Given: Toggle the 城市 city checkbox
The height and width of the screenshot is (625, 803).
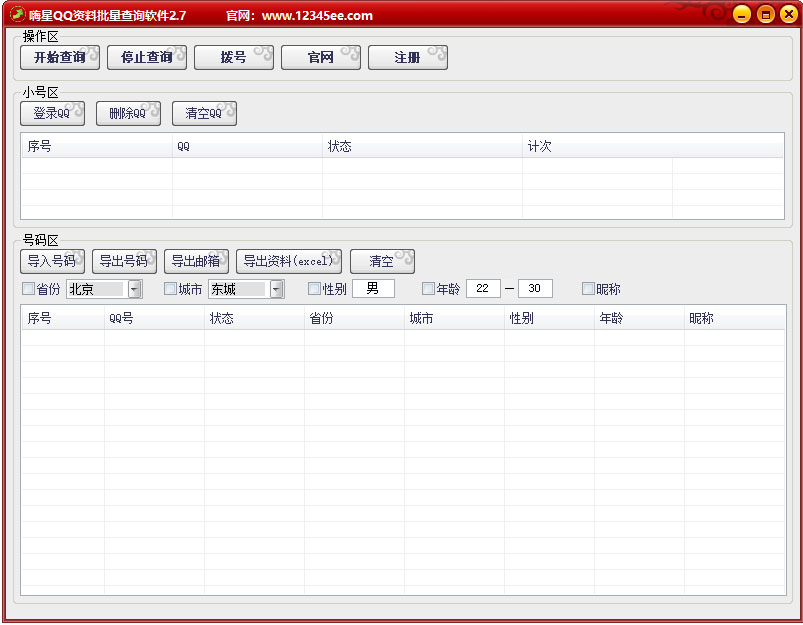Looking at the screenshot, I should (170, 289).
